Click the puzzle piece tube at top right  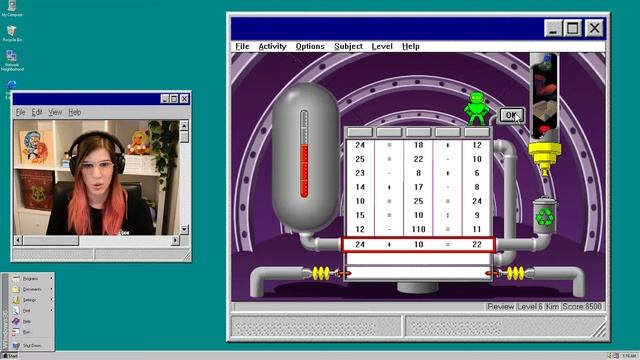(544, 96)
